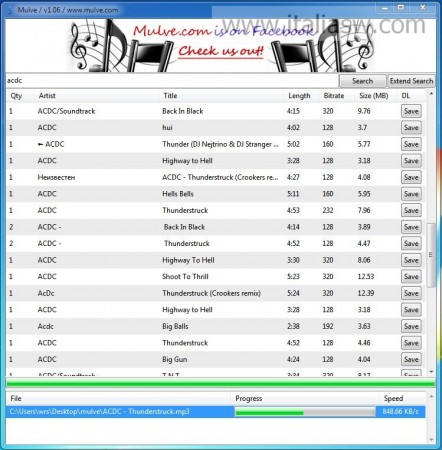The image size is (442, 450).
Task: Click results list scroll down arrow
Action: point(431,371)
